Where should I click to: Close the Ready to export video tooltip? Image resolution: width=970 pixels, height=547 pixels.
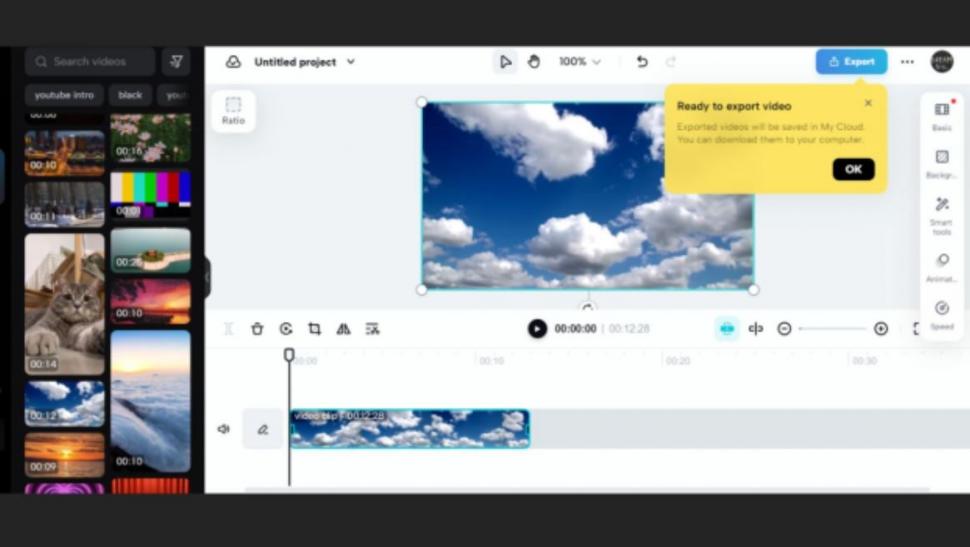point(868,103)
